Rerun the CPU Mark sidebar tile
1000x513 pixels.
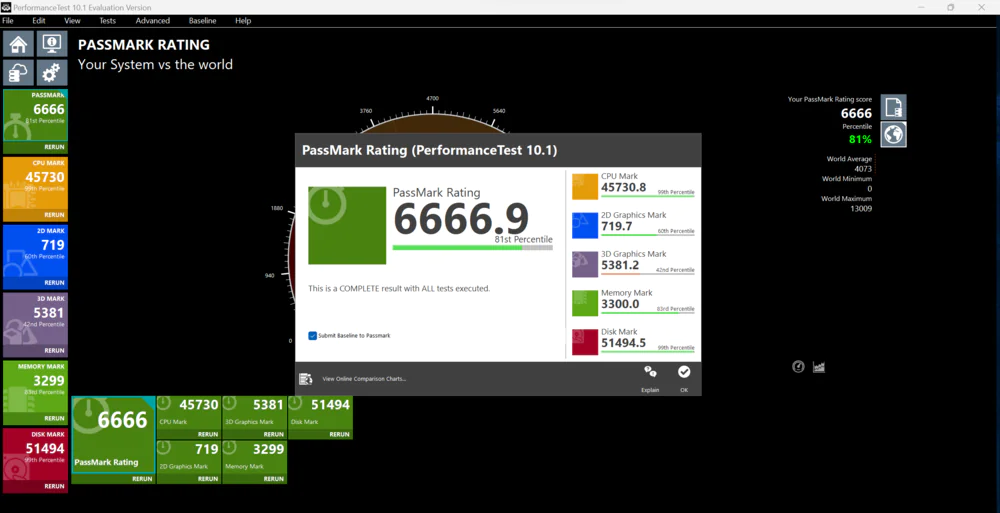[54, 215]
